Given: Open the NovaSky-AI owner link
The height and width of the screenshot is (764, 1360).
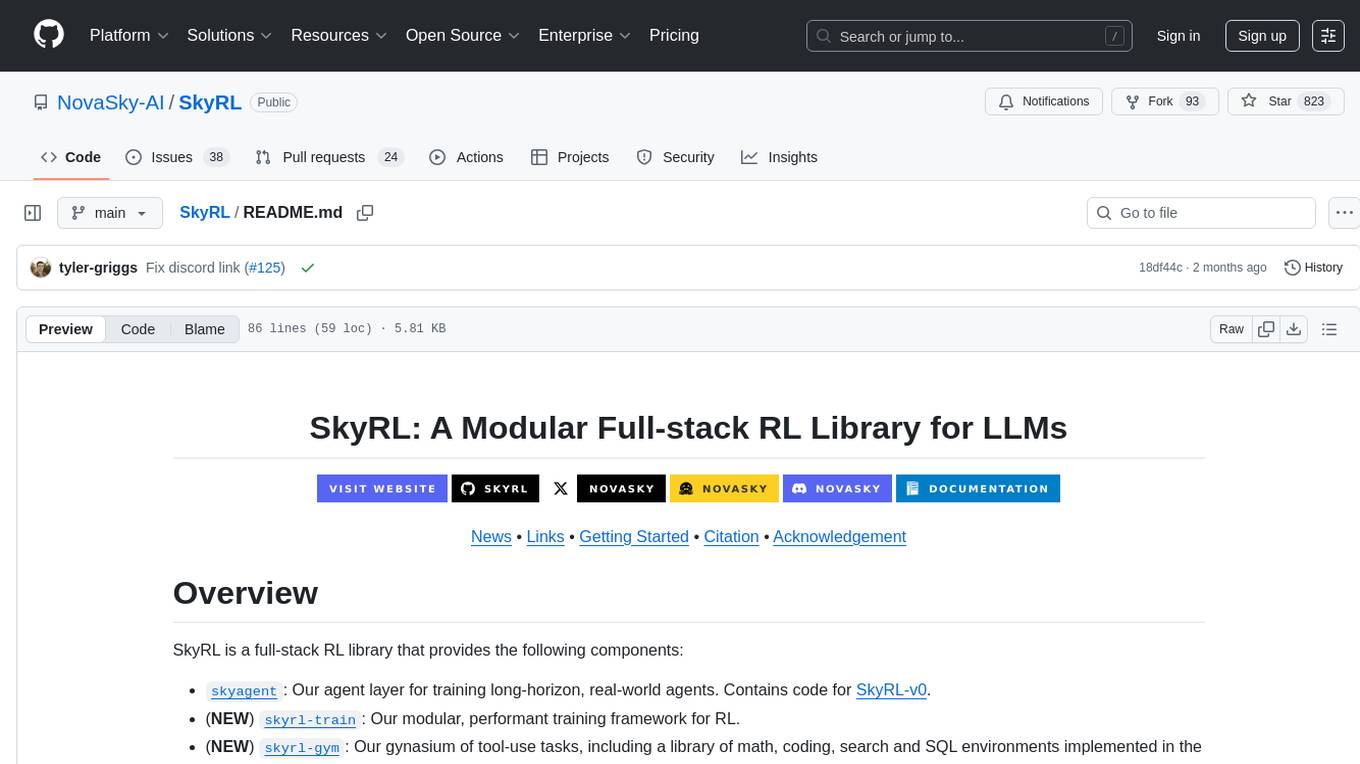Looking at the screenshot, I should (111, 102).
